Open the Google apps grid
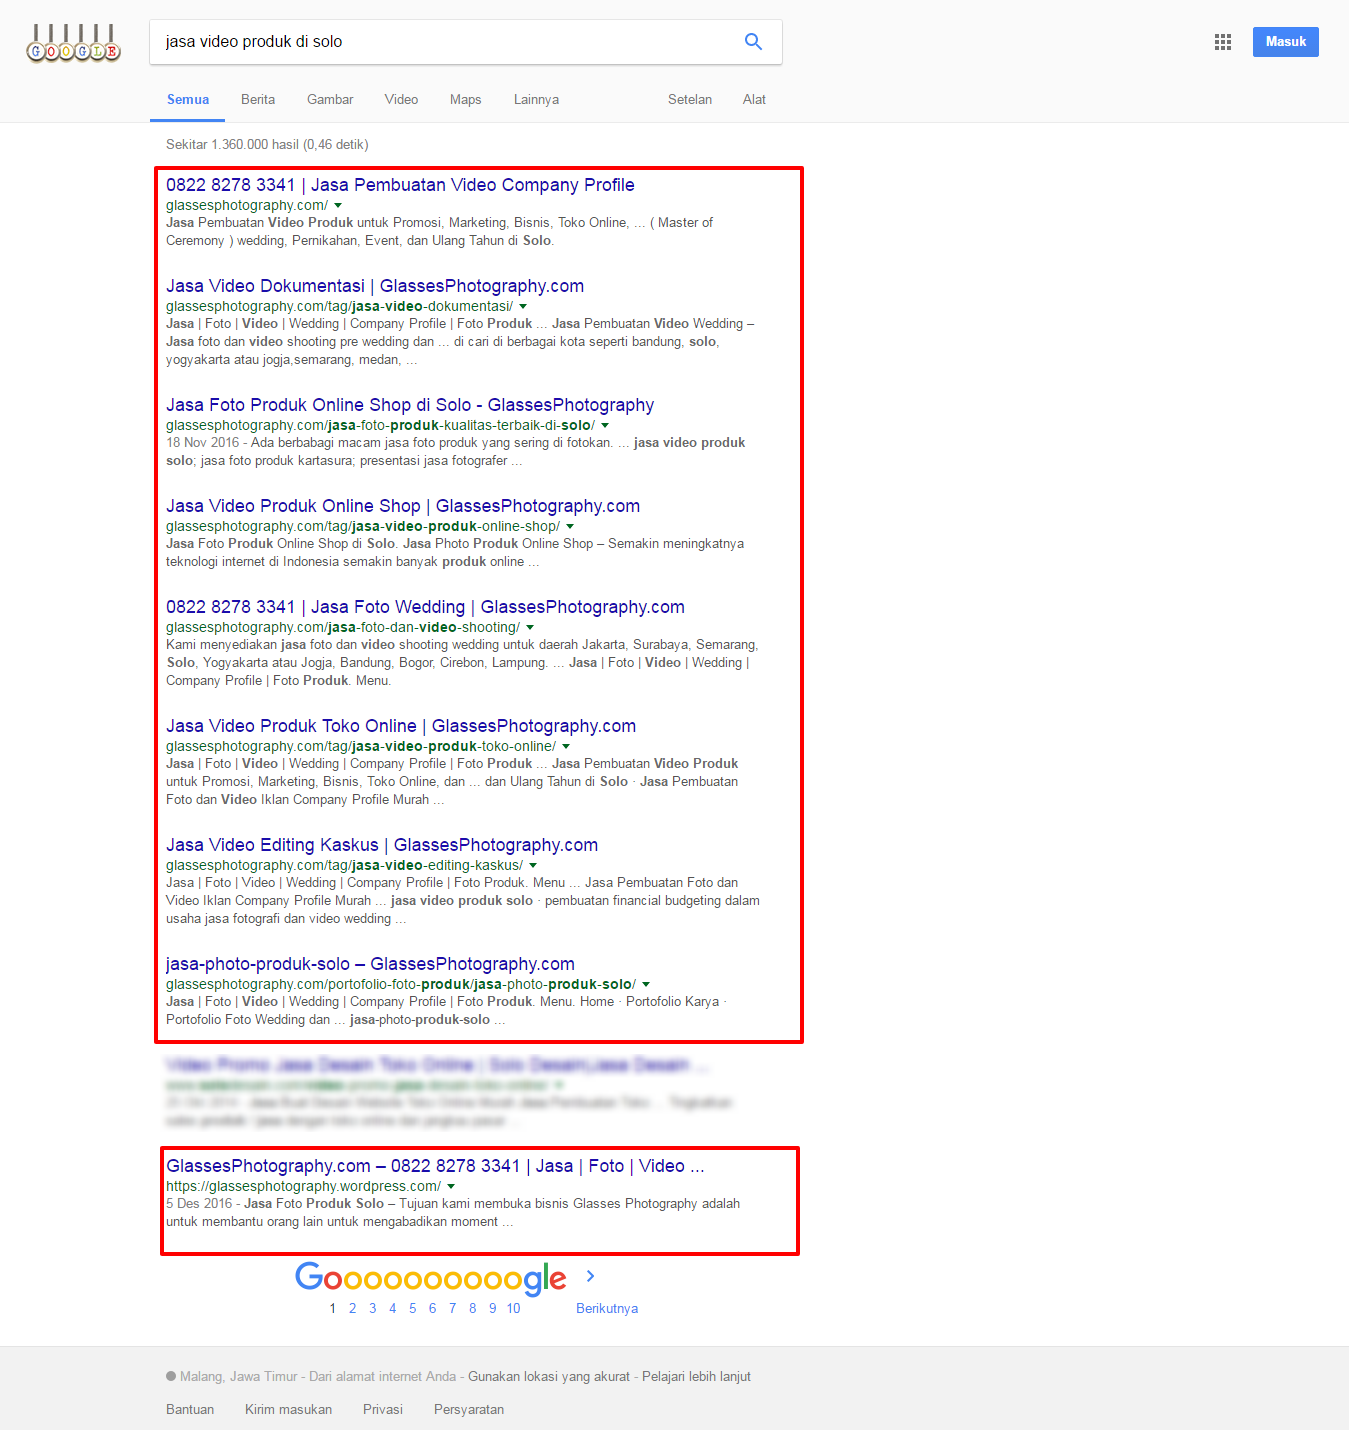 [x=1223, y=42]
